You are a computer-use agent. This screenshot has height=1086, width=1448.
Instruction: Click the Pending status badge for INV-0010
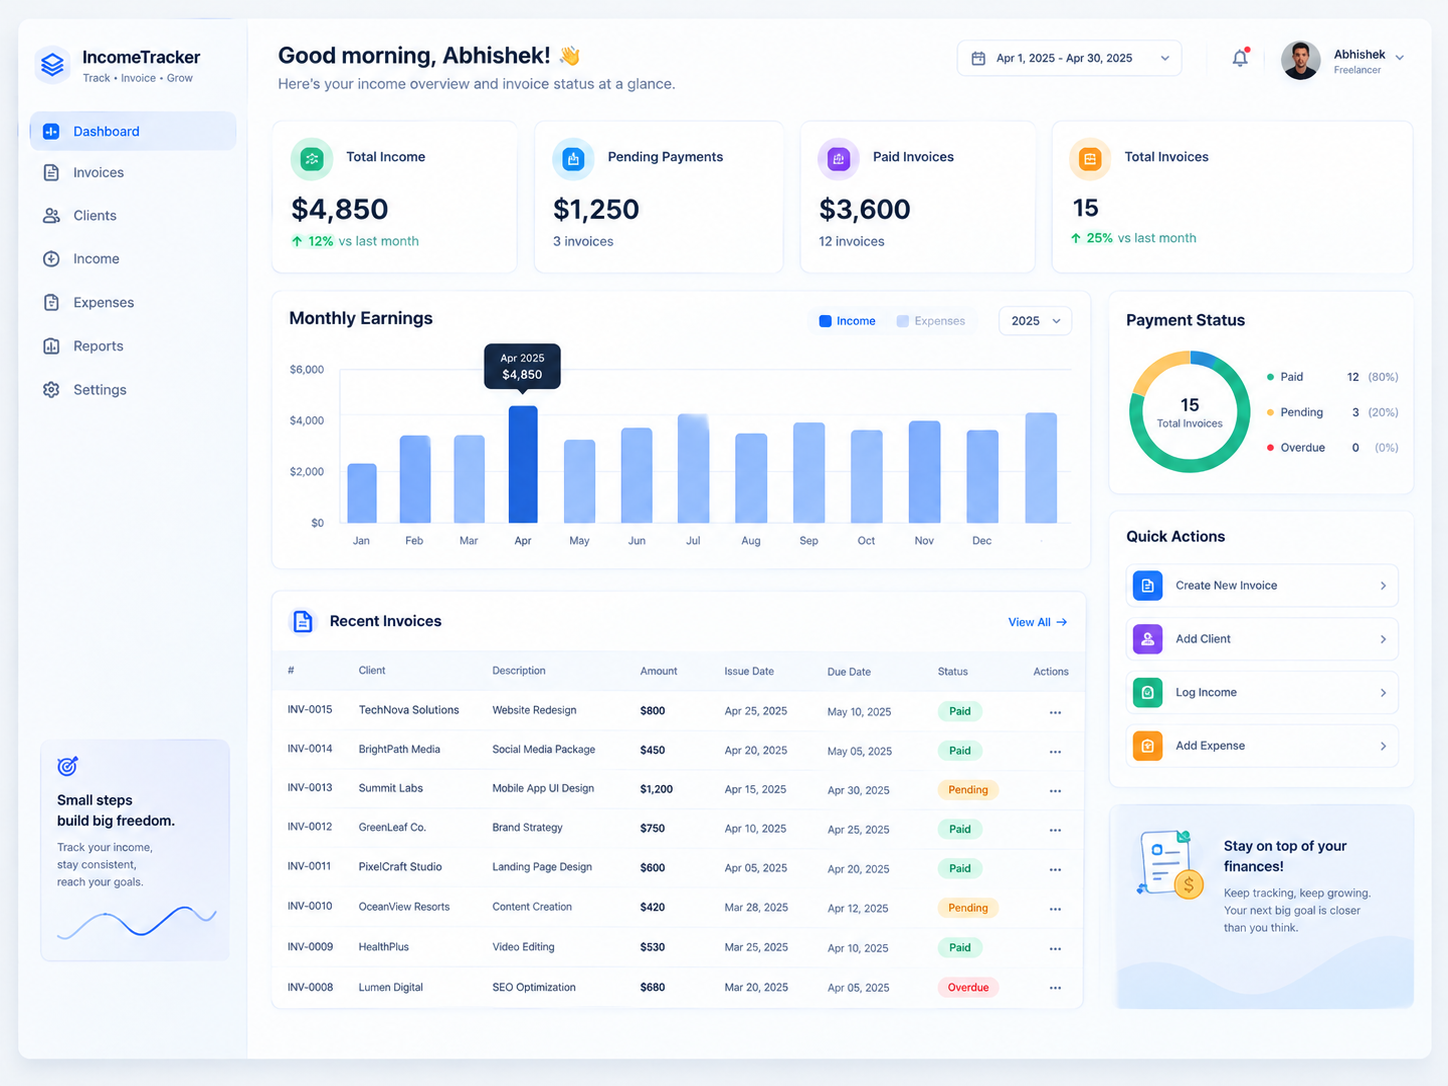click(x=968, y=908)
